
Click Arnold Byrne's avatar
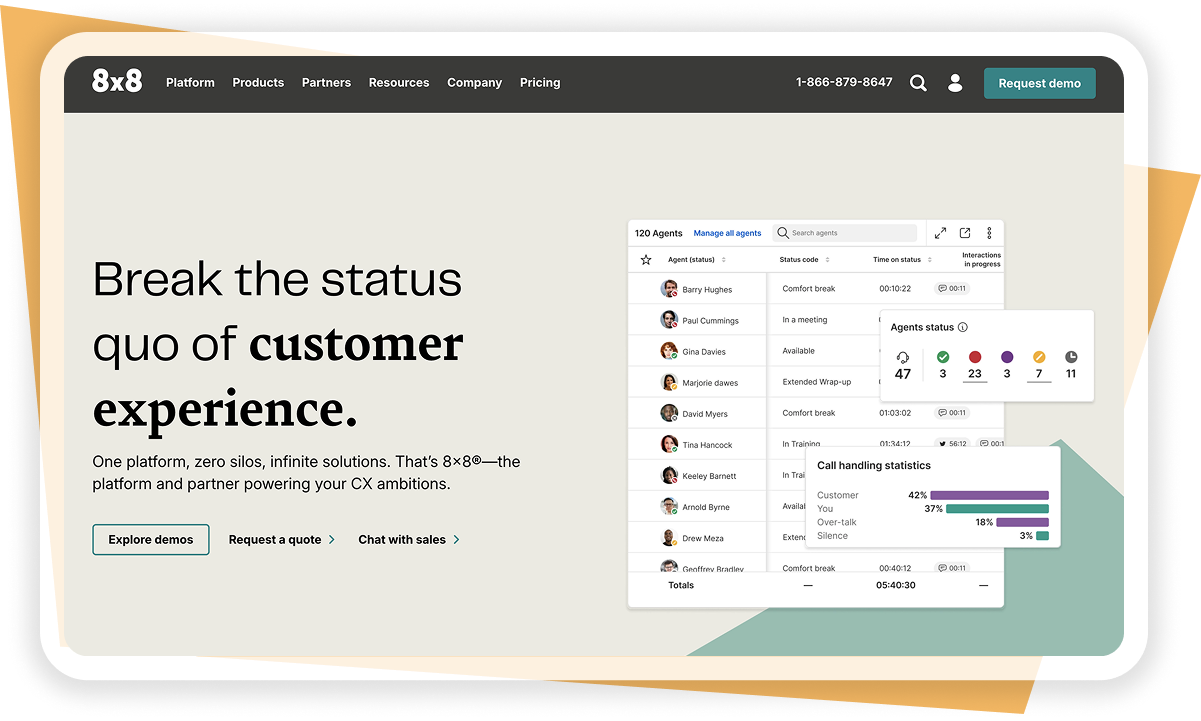669,506
